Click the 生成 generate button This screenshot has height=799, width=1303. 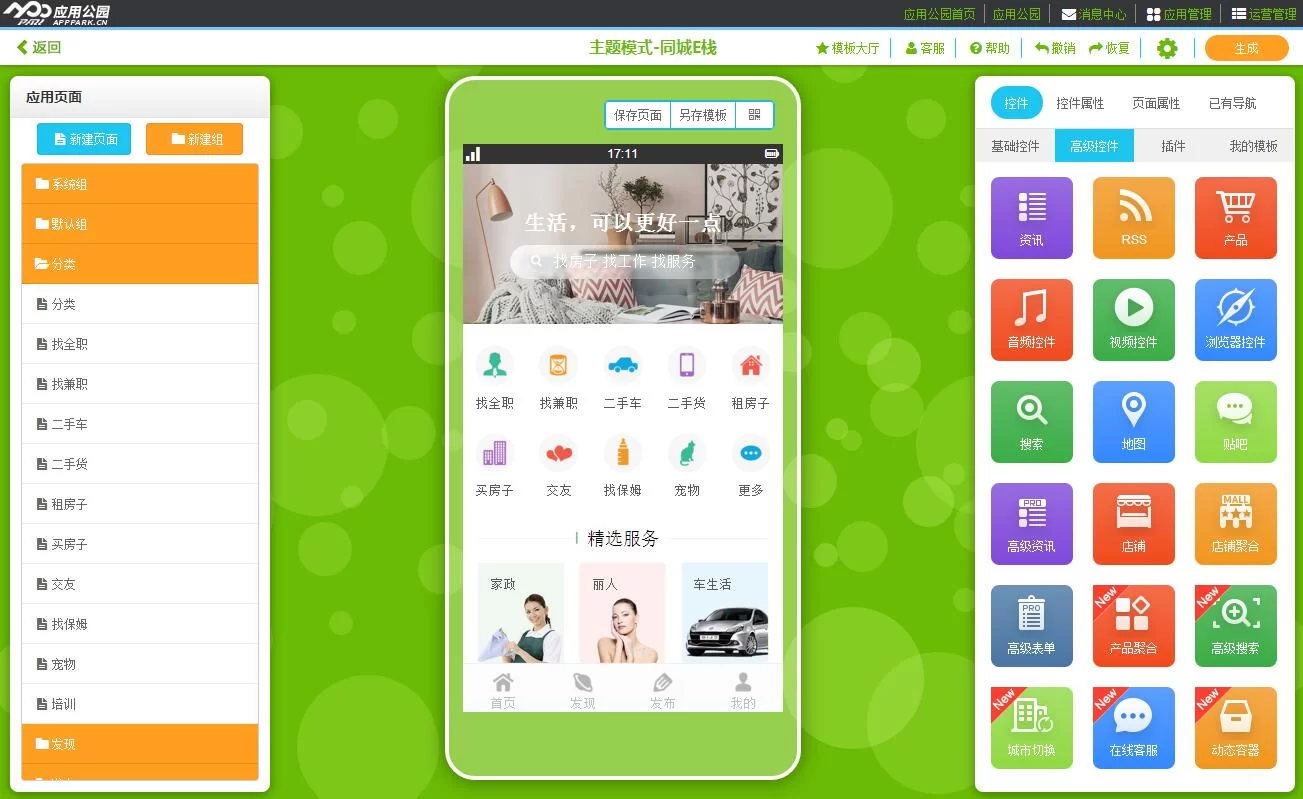pos(1246,48)
